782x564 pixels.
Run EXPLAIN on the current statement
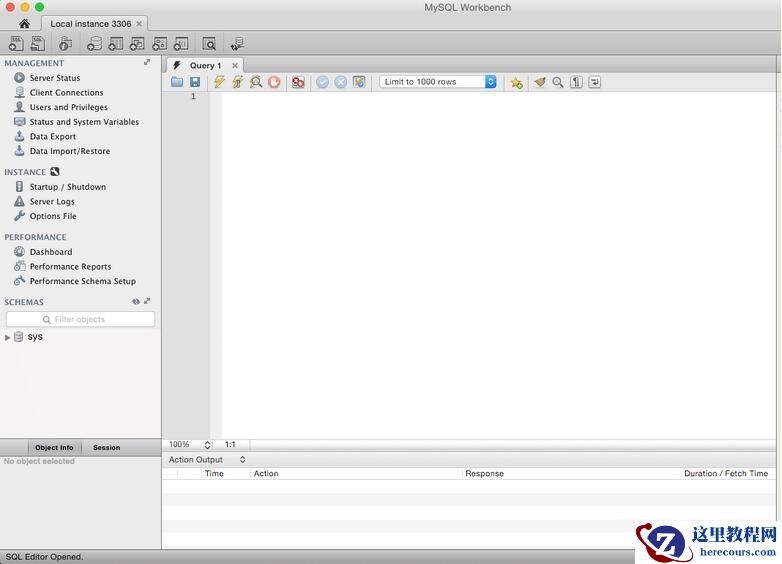pyautogui.click(x=256, y=82)
